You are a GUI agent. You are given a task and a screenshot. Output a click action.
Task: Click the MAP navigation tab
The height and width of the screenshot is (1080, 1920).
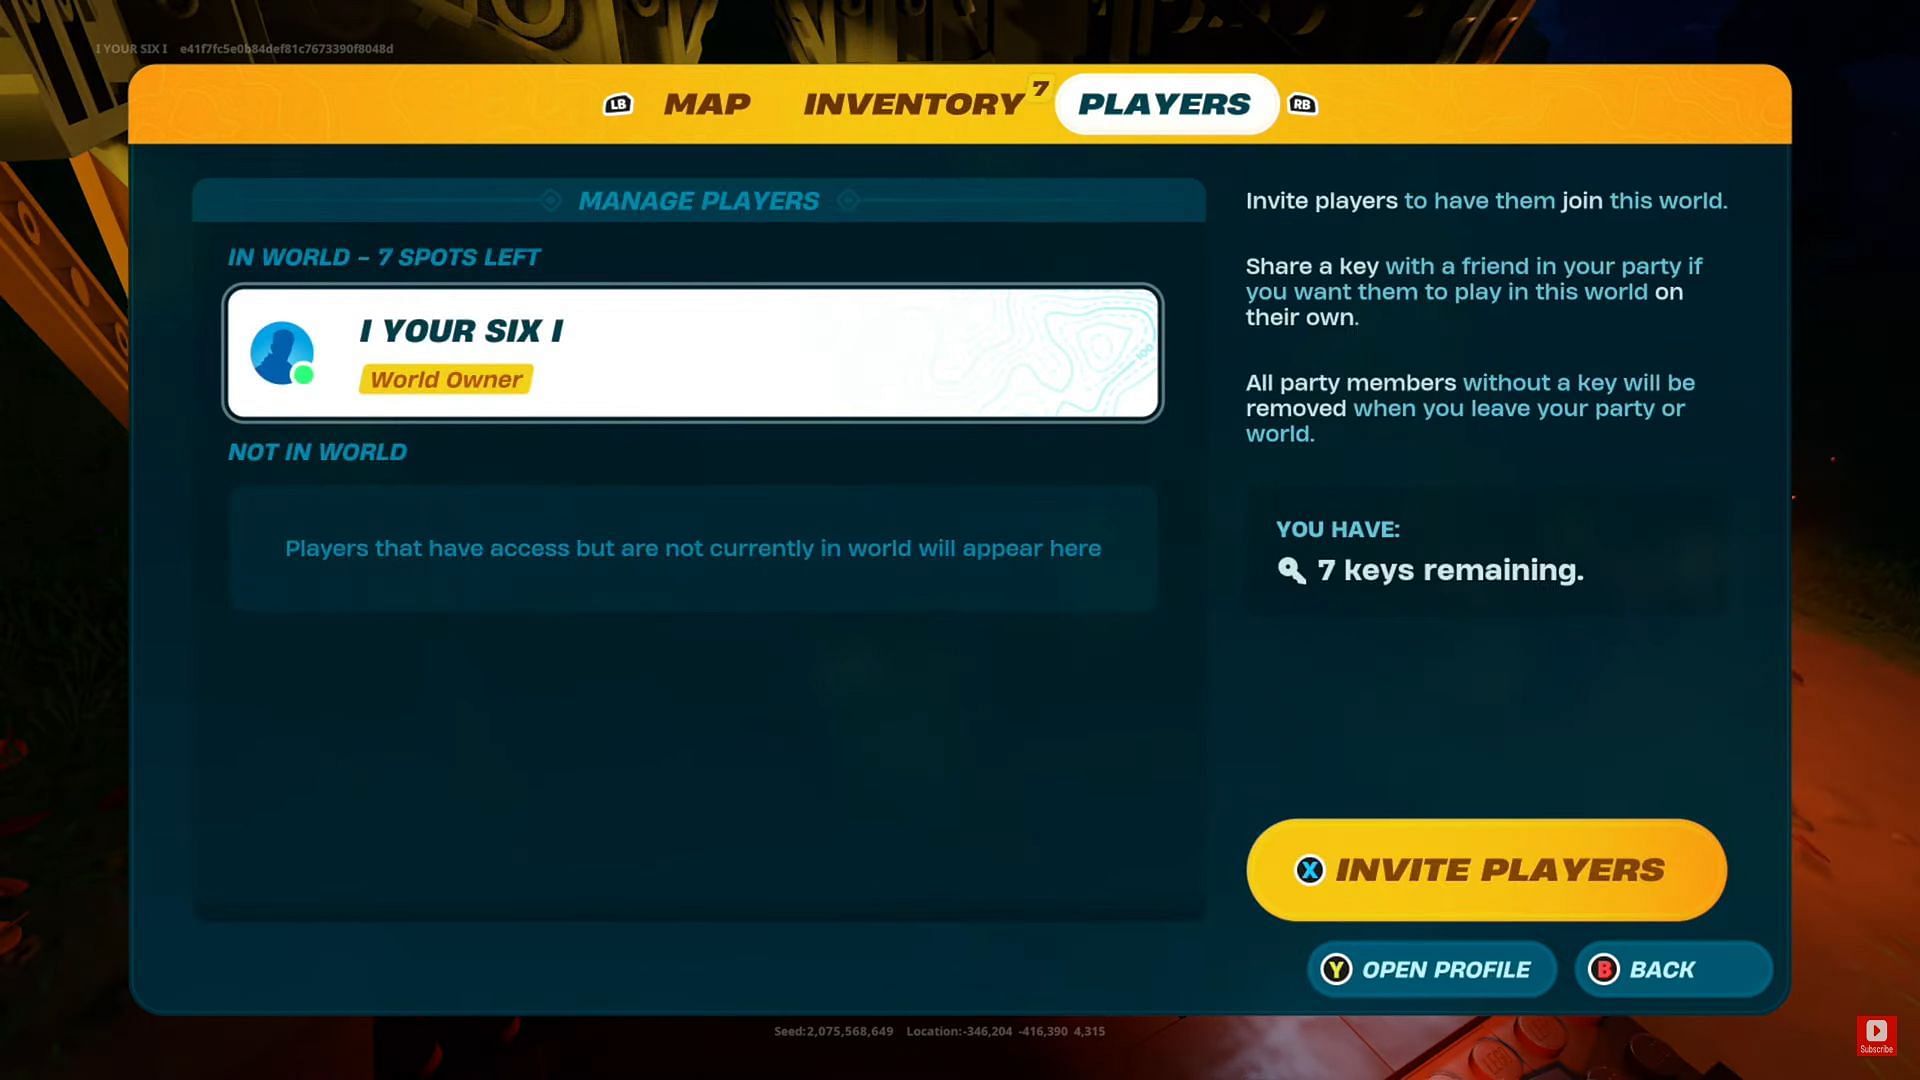707,104
